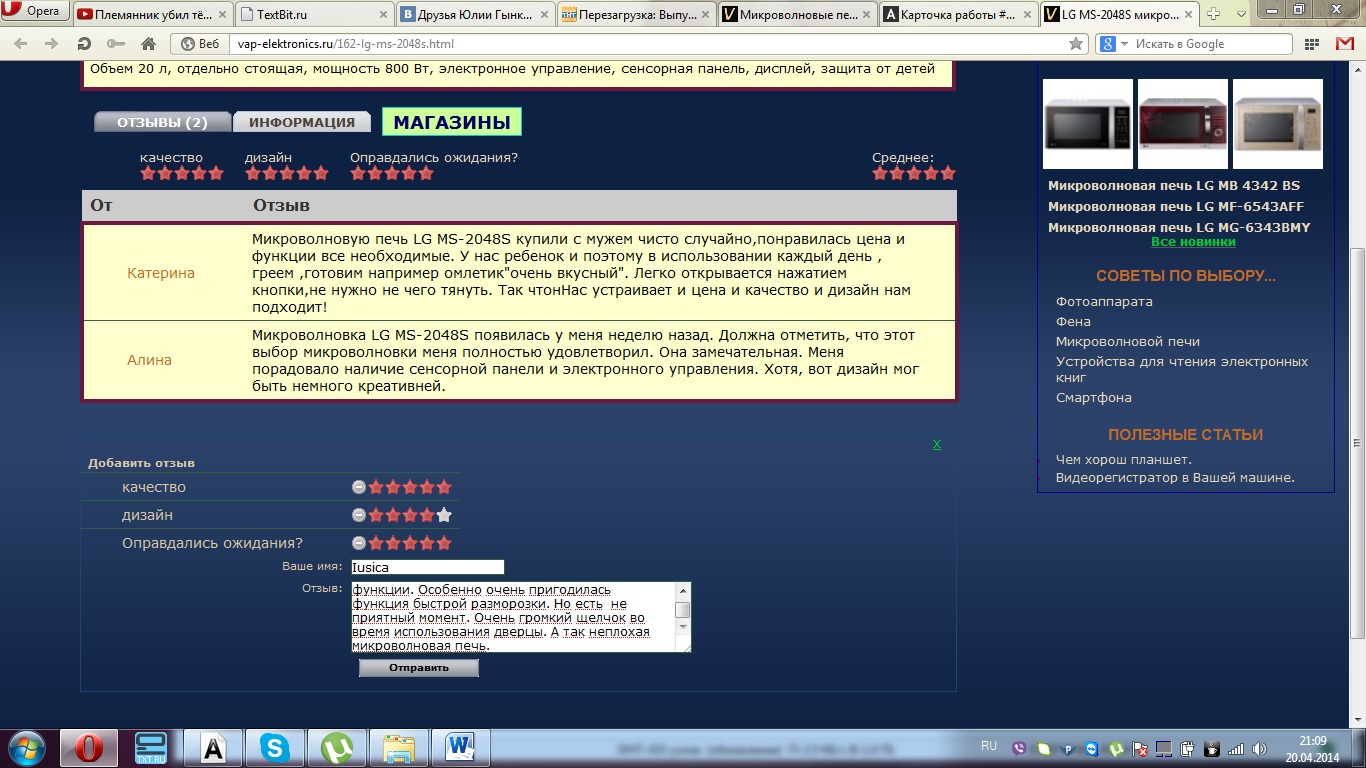
Task: Click reviewer name Алина
Action: 149,360
